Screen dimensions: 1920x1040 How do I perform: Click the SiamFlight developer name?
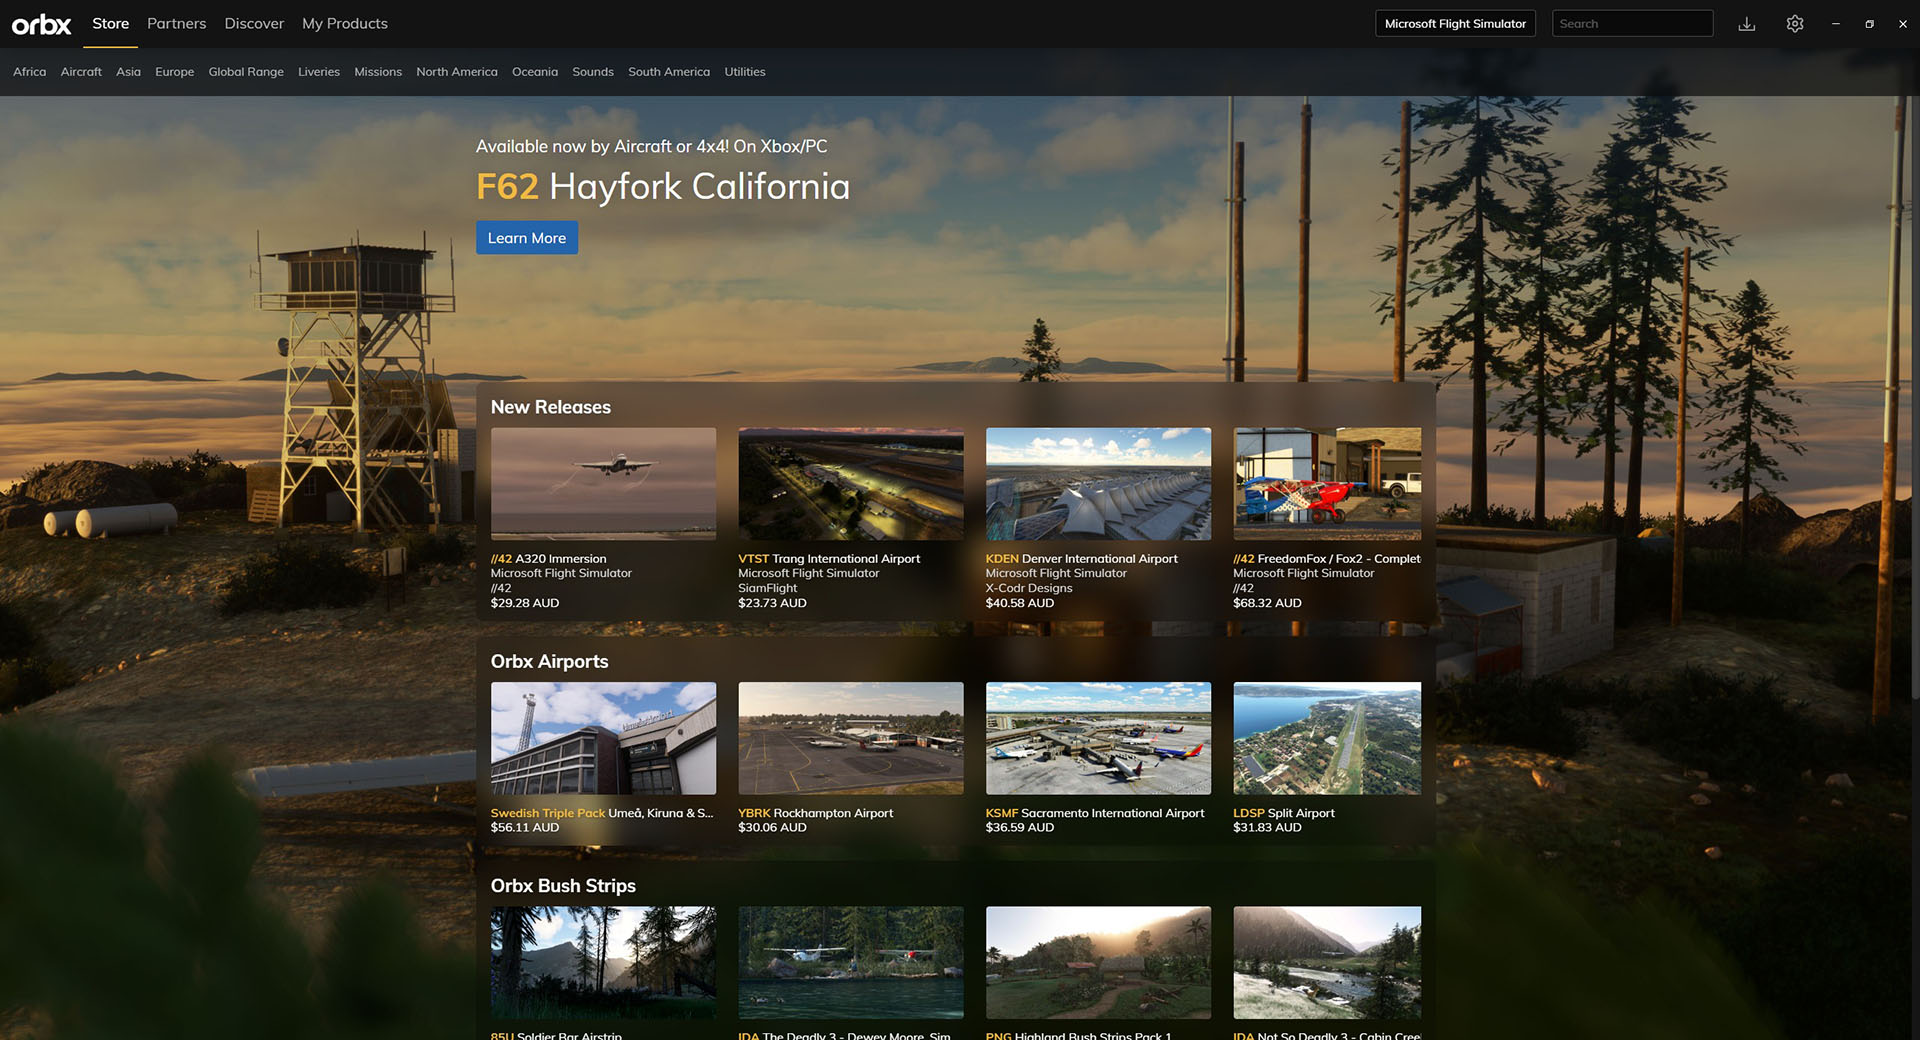[x=768, y=588]
